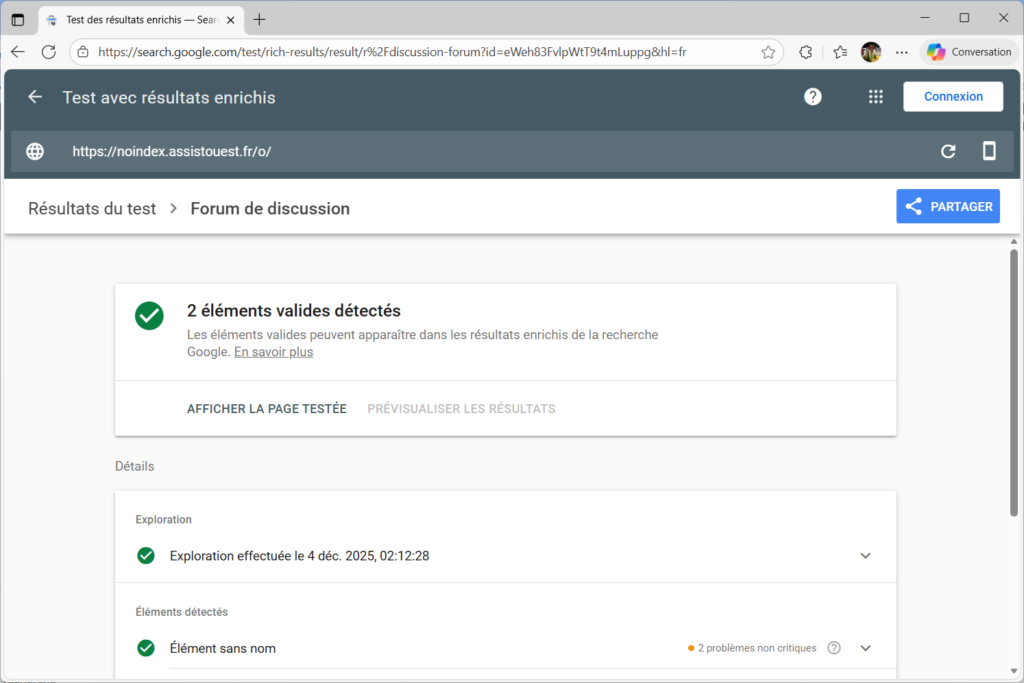1024x683 pixels.
Task: Bookmark page with the star icon
Action: [768, 52]
